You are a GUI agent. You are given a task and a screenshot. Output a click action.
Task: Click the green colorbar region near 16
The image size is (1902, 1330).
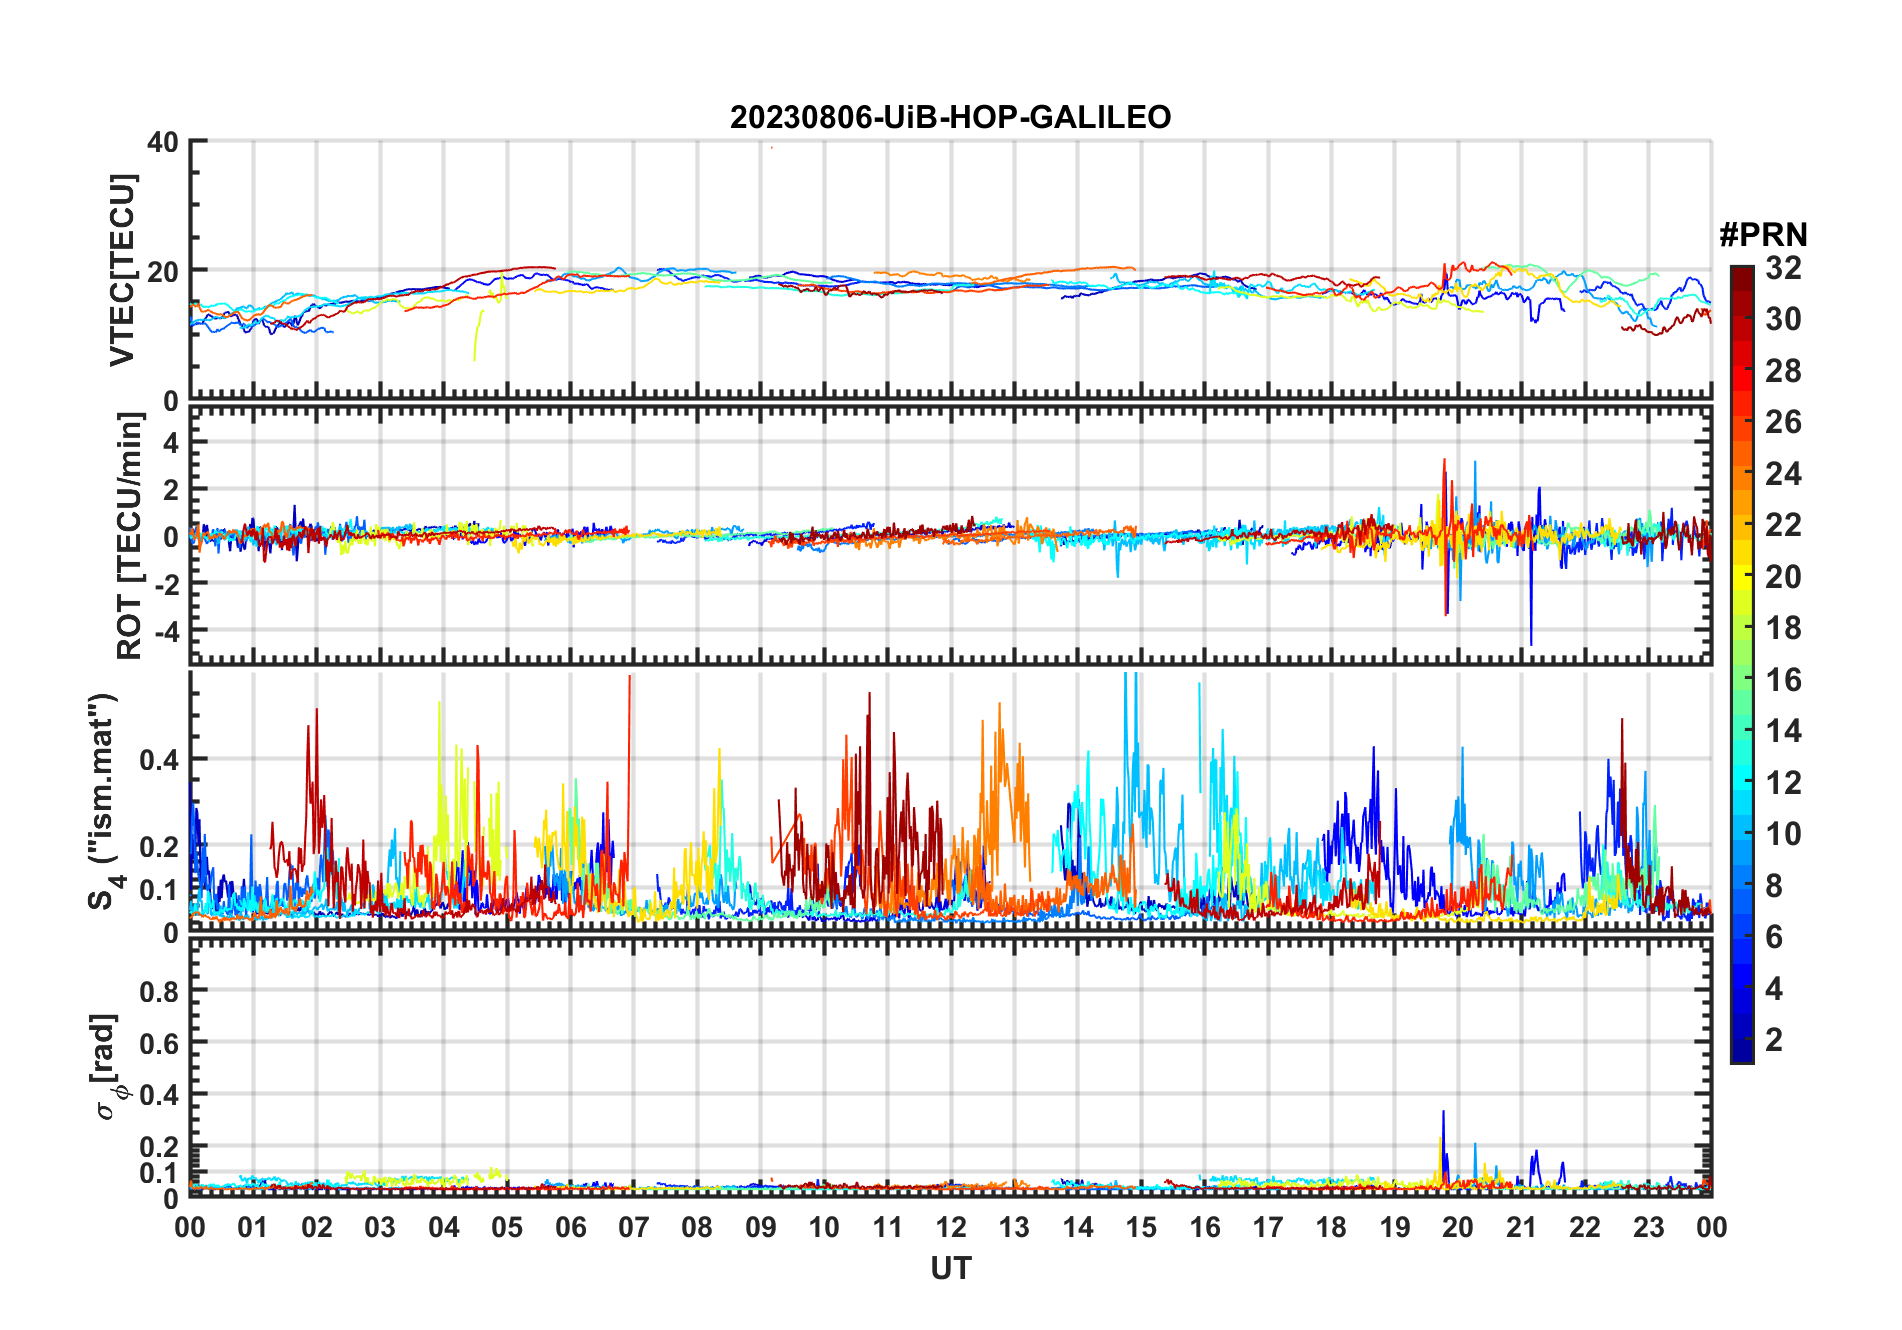[x=1741, y=680]
